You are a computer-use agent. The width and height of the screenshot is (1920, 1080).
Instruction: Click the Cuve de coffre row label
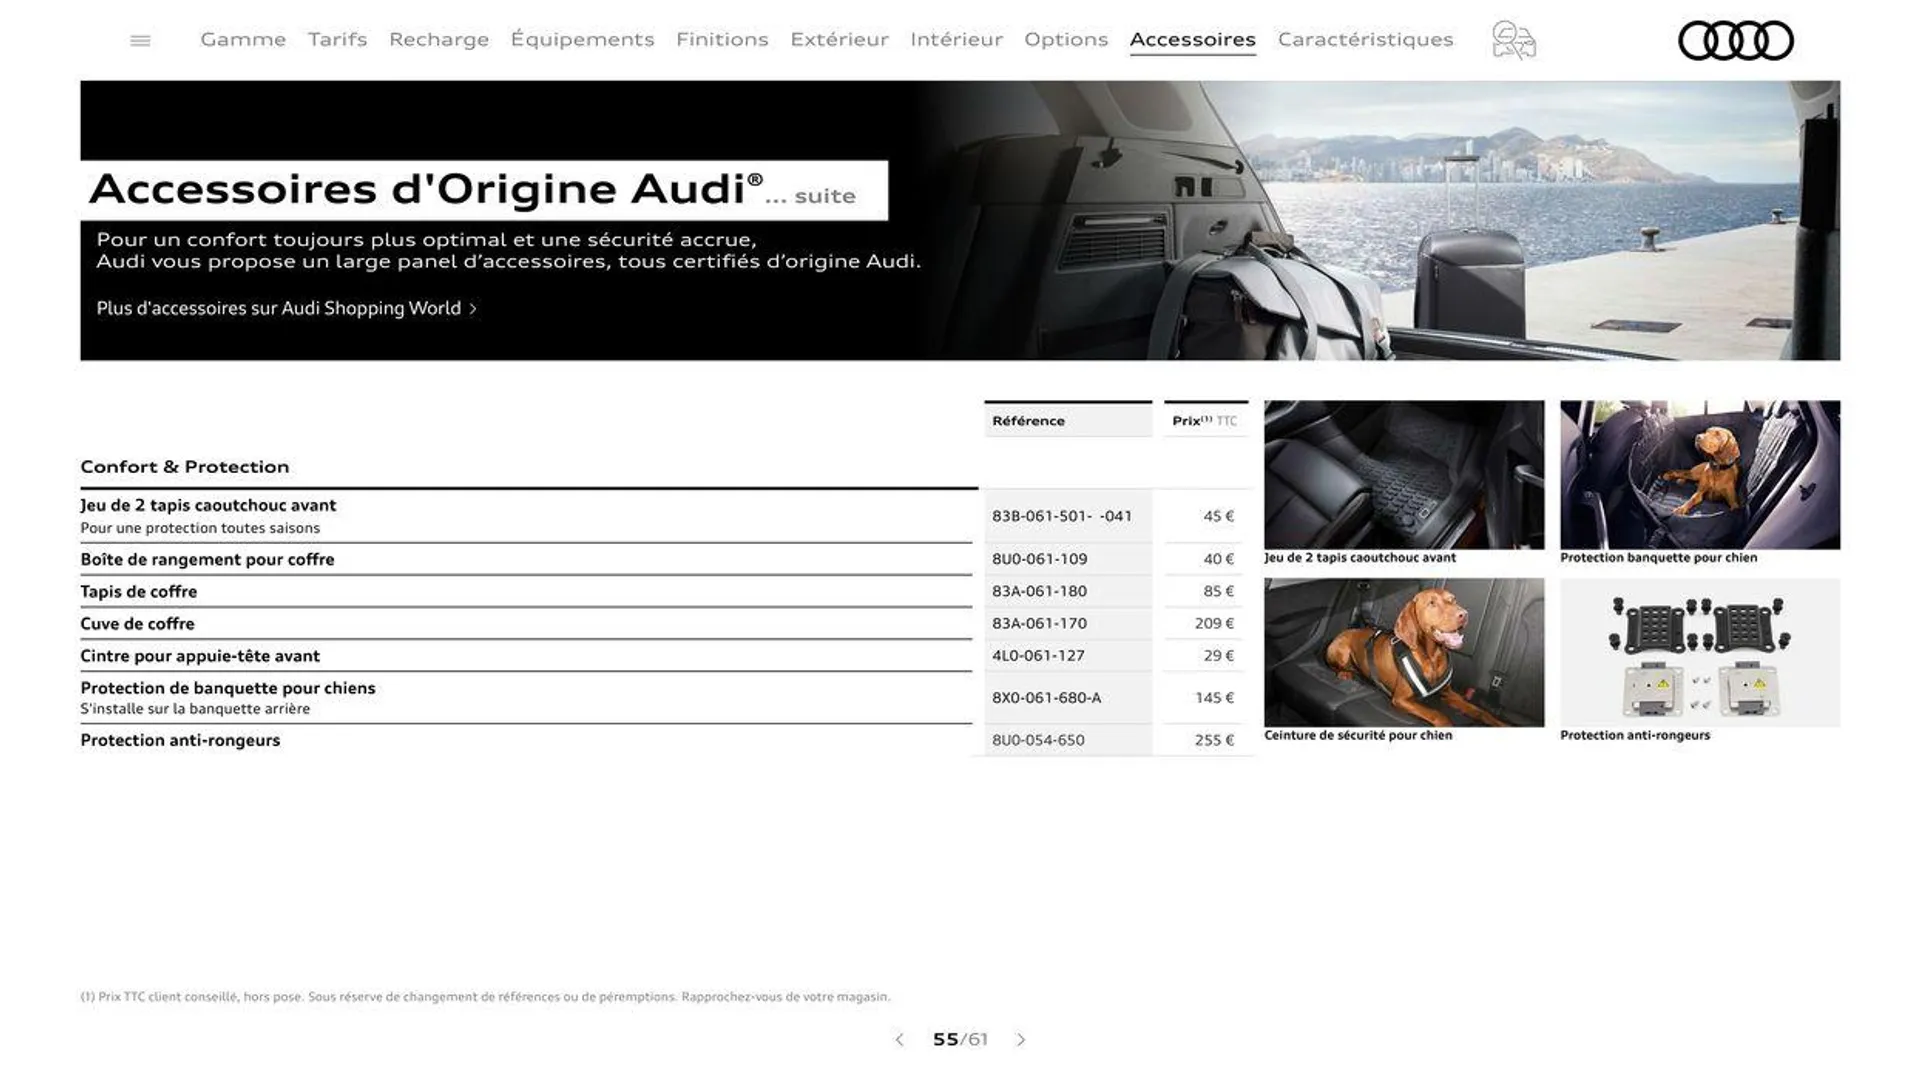point(137,623)
